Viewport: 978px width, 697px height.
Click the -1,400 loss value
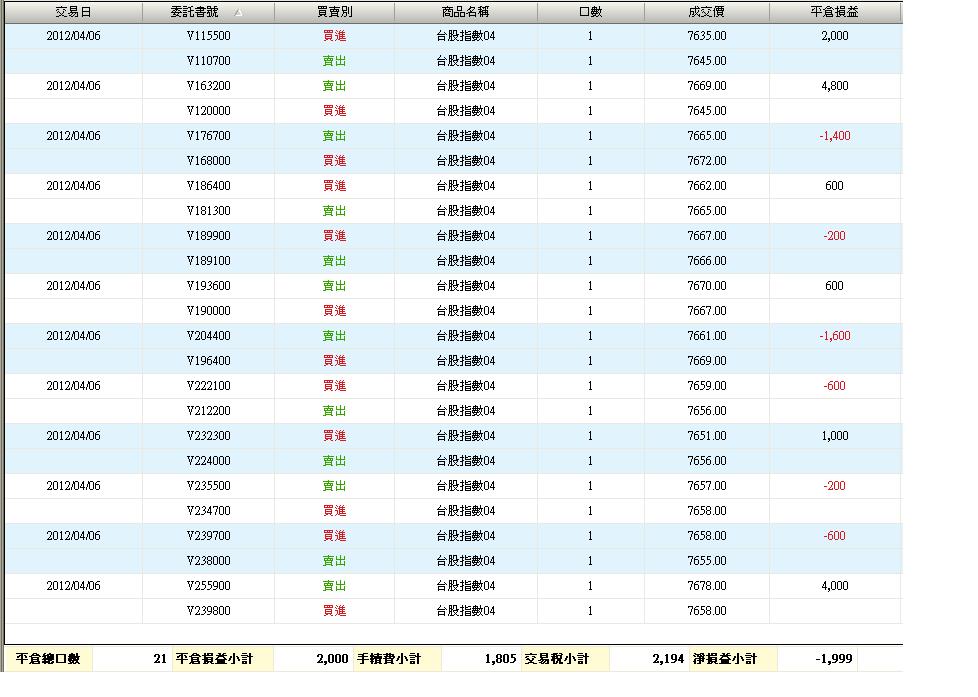[835, 136]
